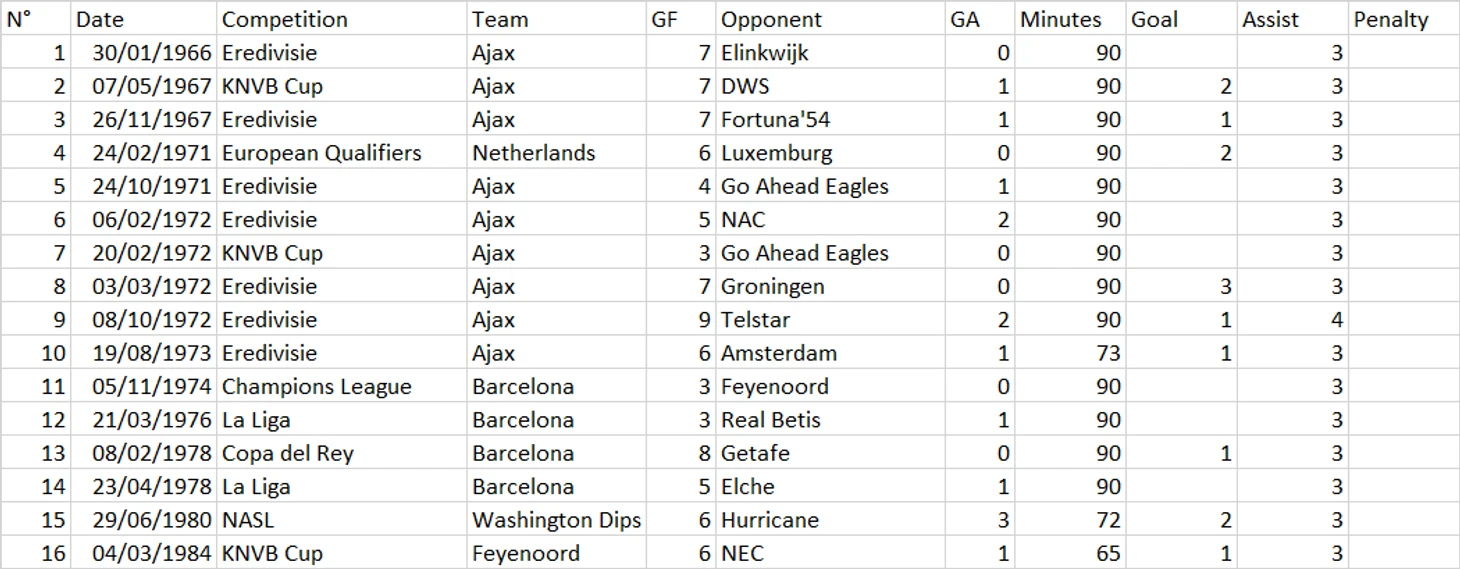Select the Minutes value 73 cell
Viewport: 1460px width, 569px height.
point(1070,353)
